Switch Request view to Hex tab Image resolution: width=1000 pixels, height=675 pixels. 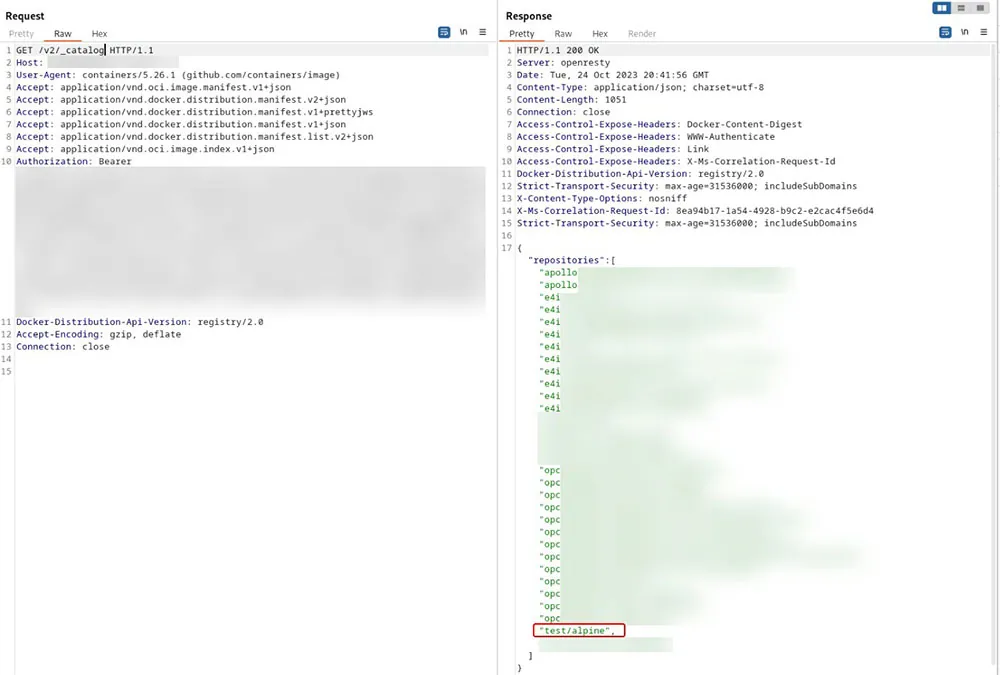99,34
